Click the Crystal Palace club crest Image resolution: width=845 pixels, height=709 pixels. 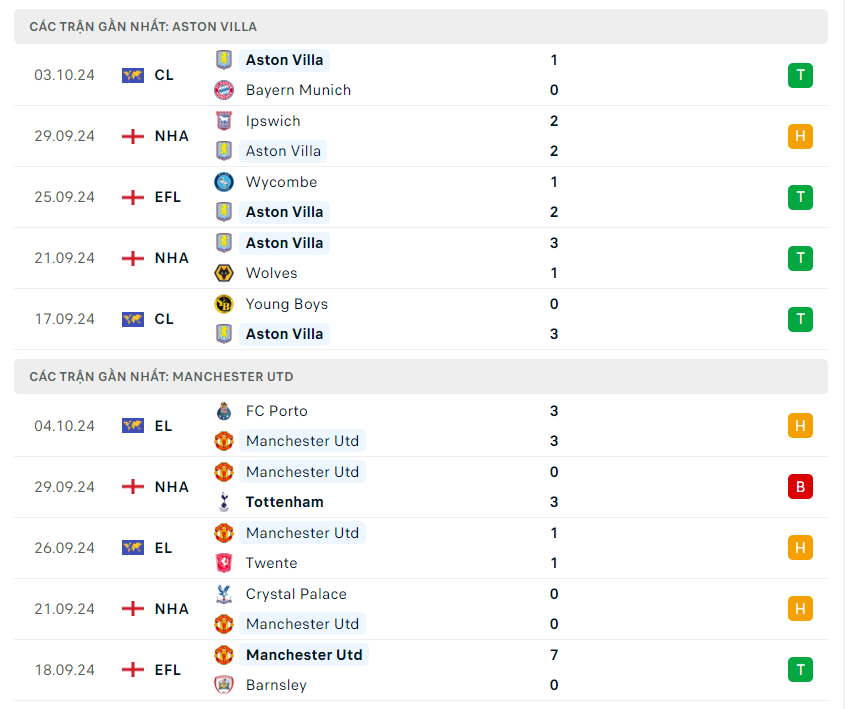pos(224,594)
